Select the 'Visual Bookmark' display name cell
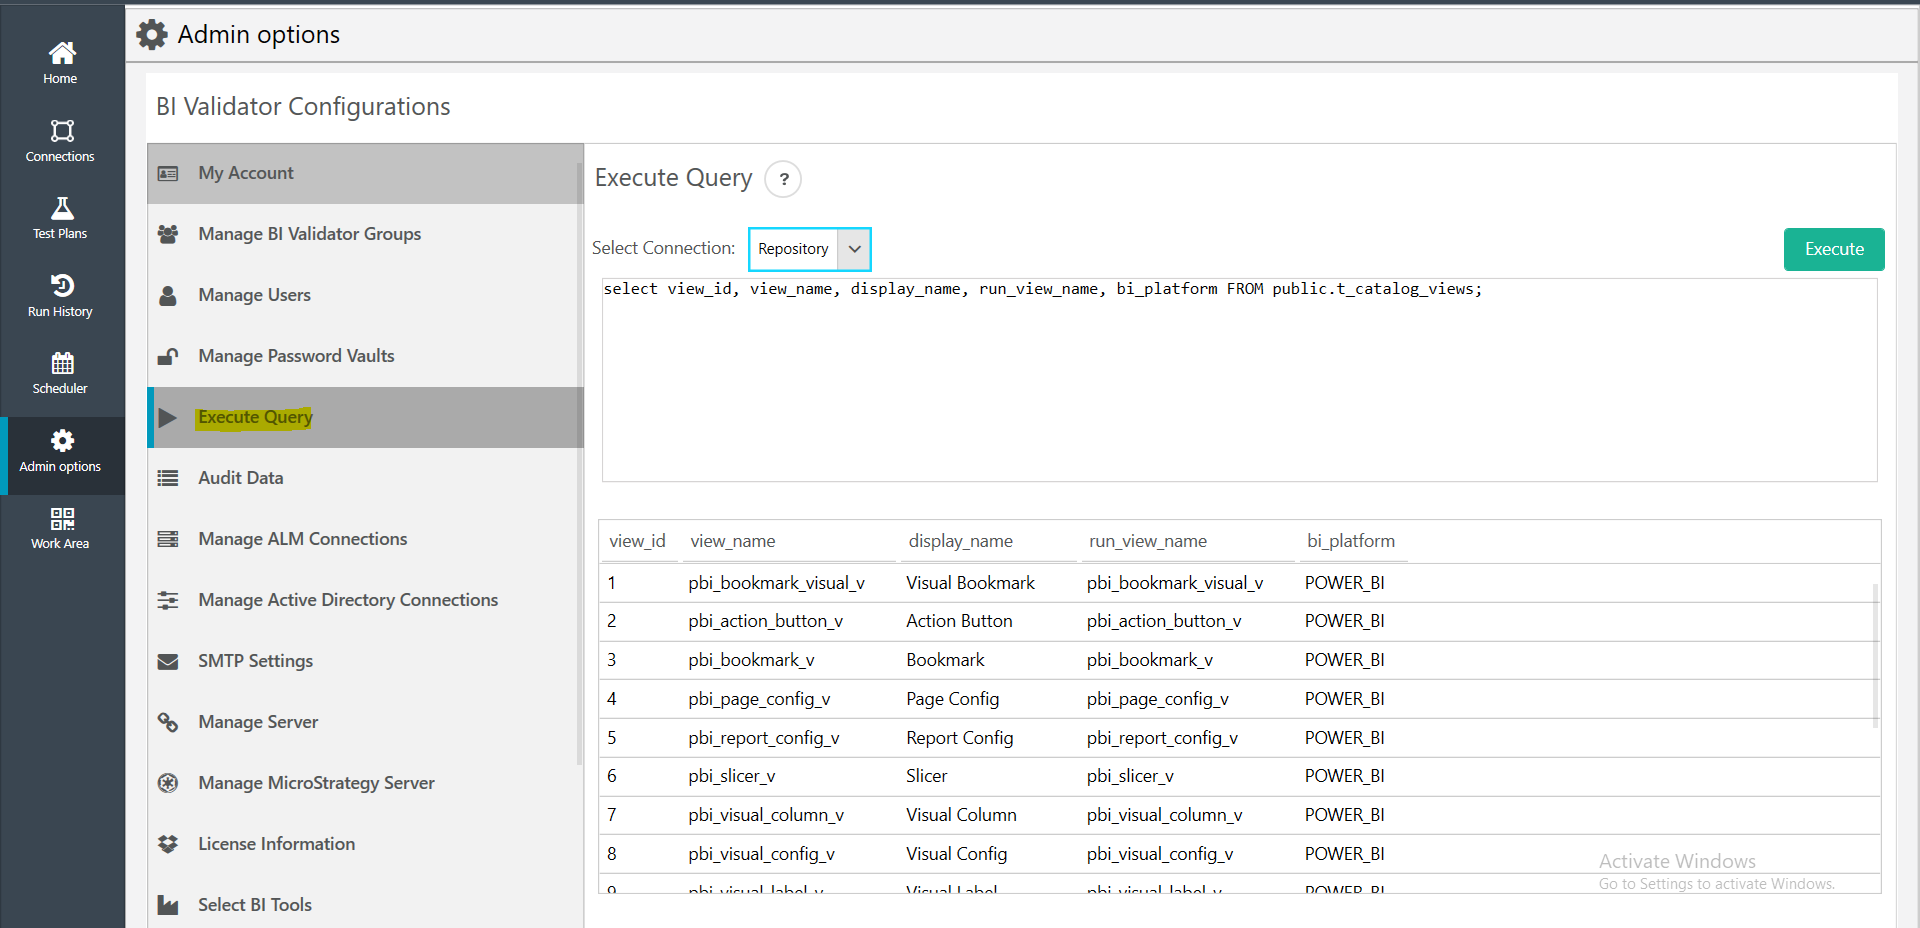The image size is (1920, 928). click(x=970, y=583)
